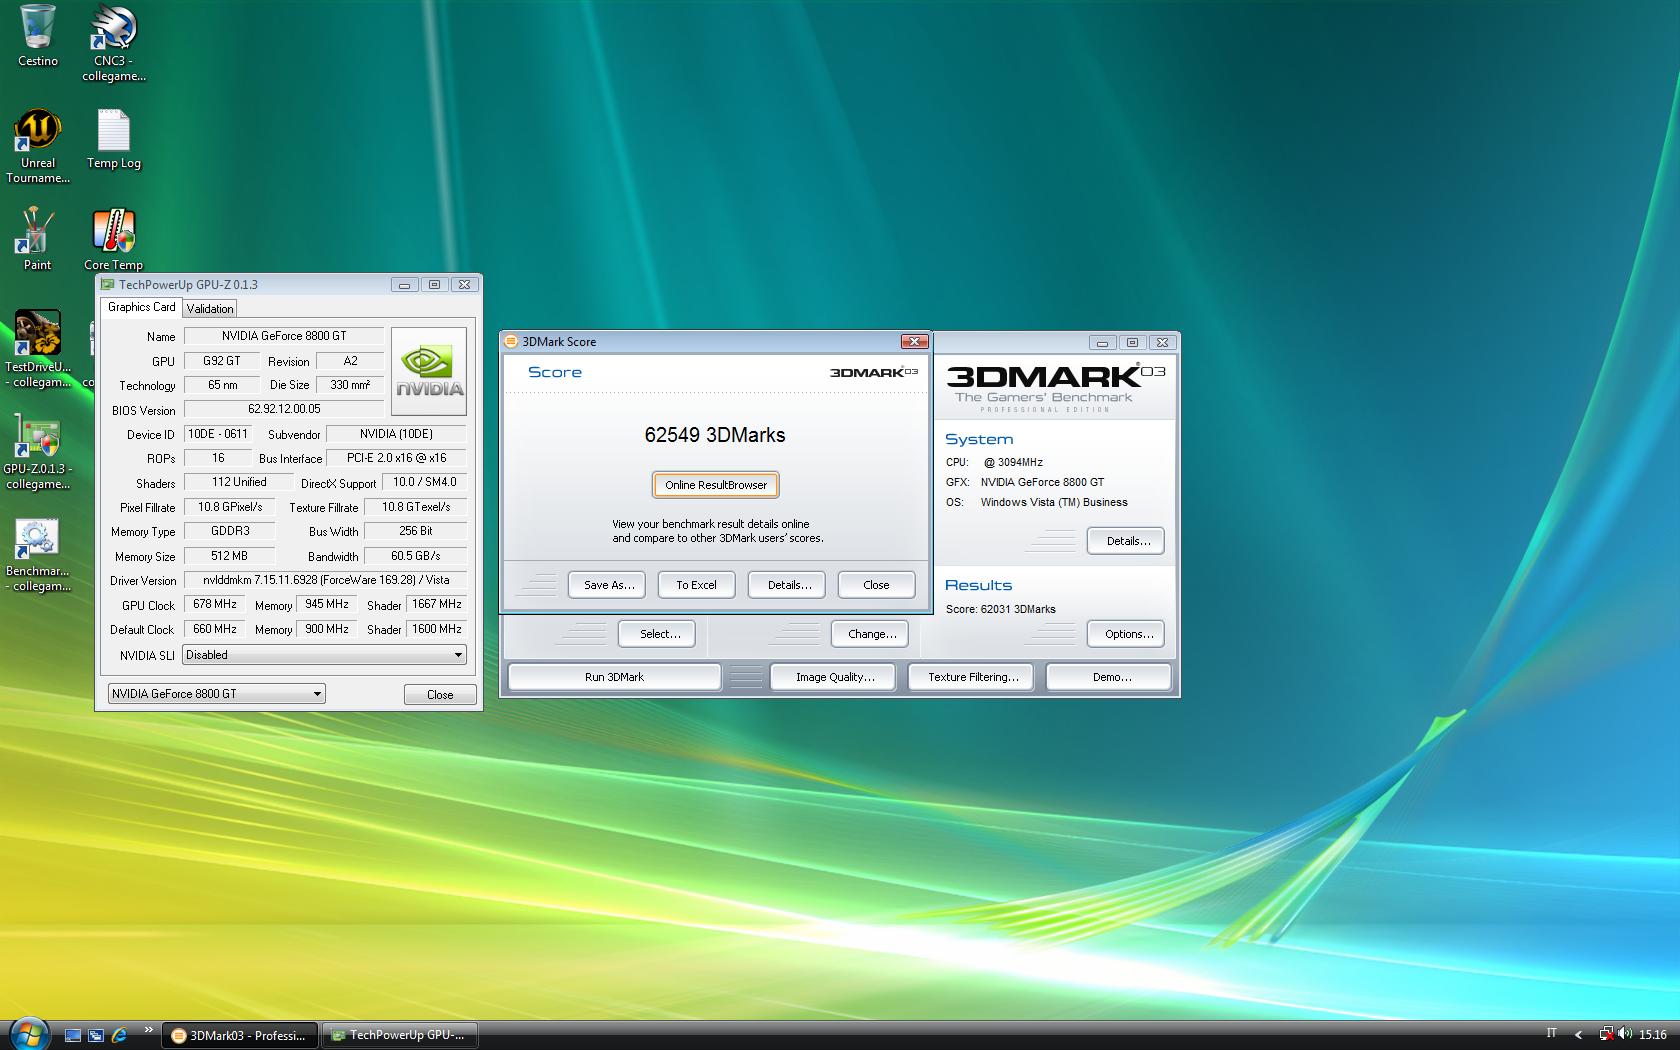
Task: Click the volume speaker tray icon
Action: click(x=1624, y=1034)
